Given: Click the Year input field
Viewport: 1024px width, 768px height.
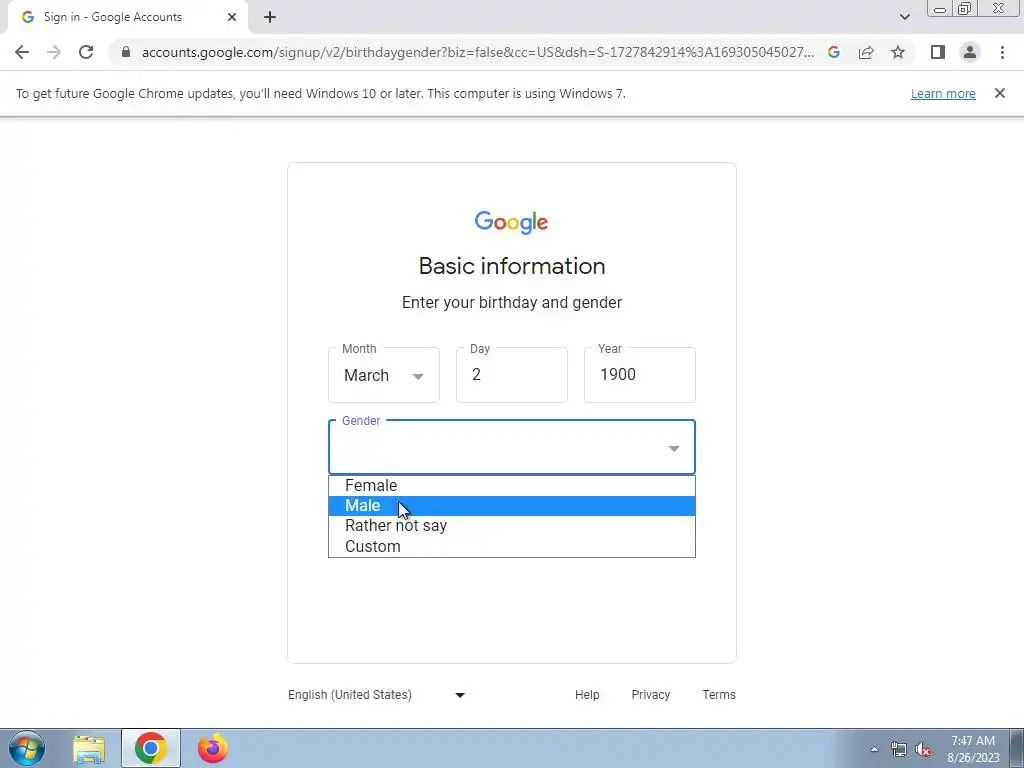Looking at the screenshot, I should 640,375.
